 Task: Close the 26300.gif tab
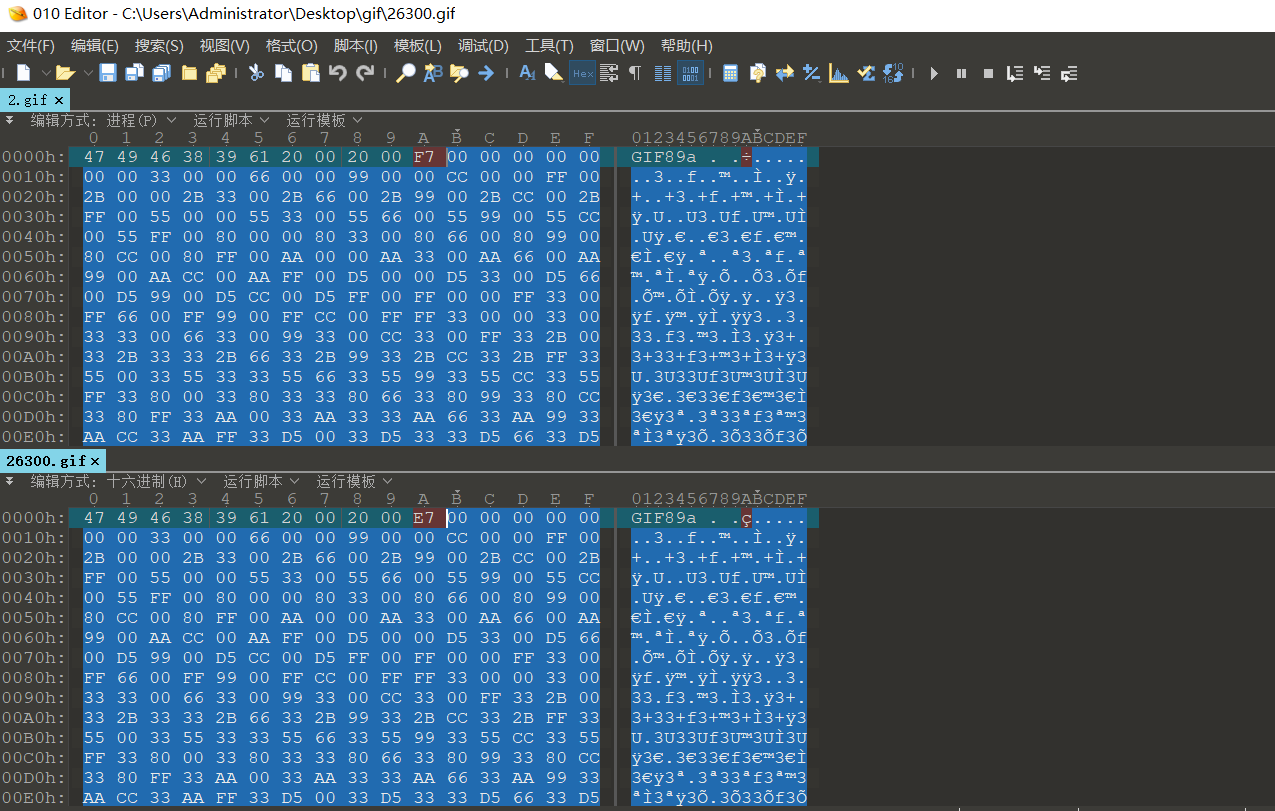[x=96, y=461]
